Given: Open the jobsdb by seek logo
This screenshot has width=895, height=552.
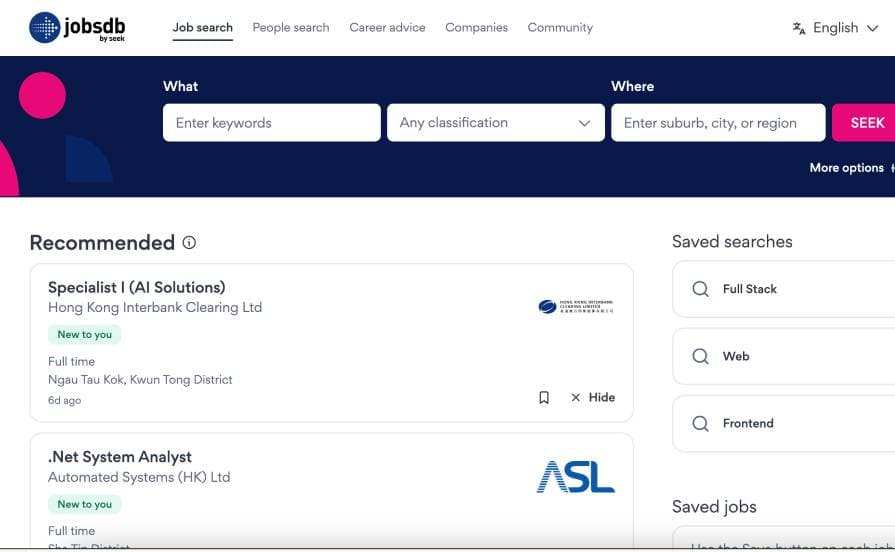Looking at the screenshot, I should pos(77,27).
